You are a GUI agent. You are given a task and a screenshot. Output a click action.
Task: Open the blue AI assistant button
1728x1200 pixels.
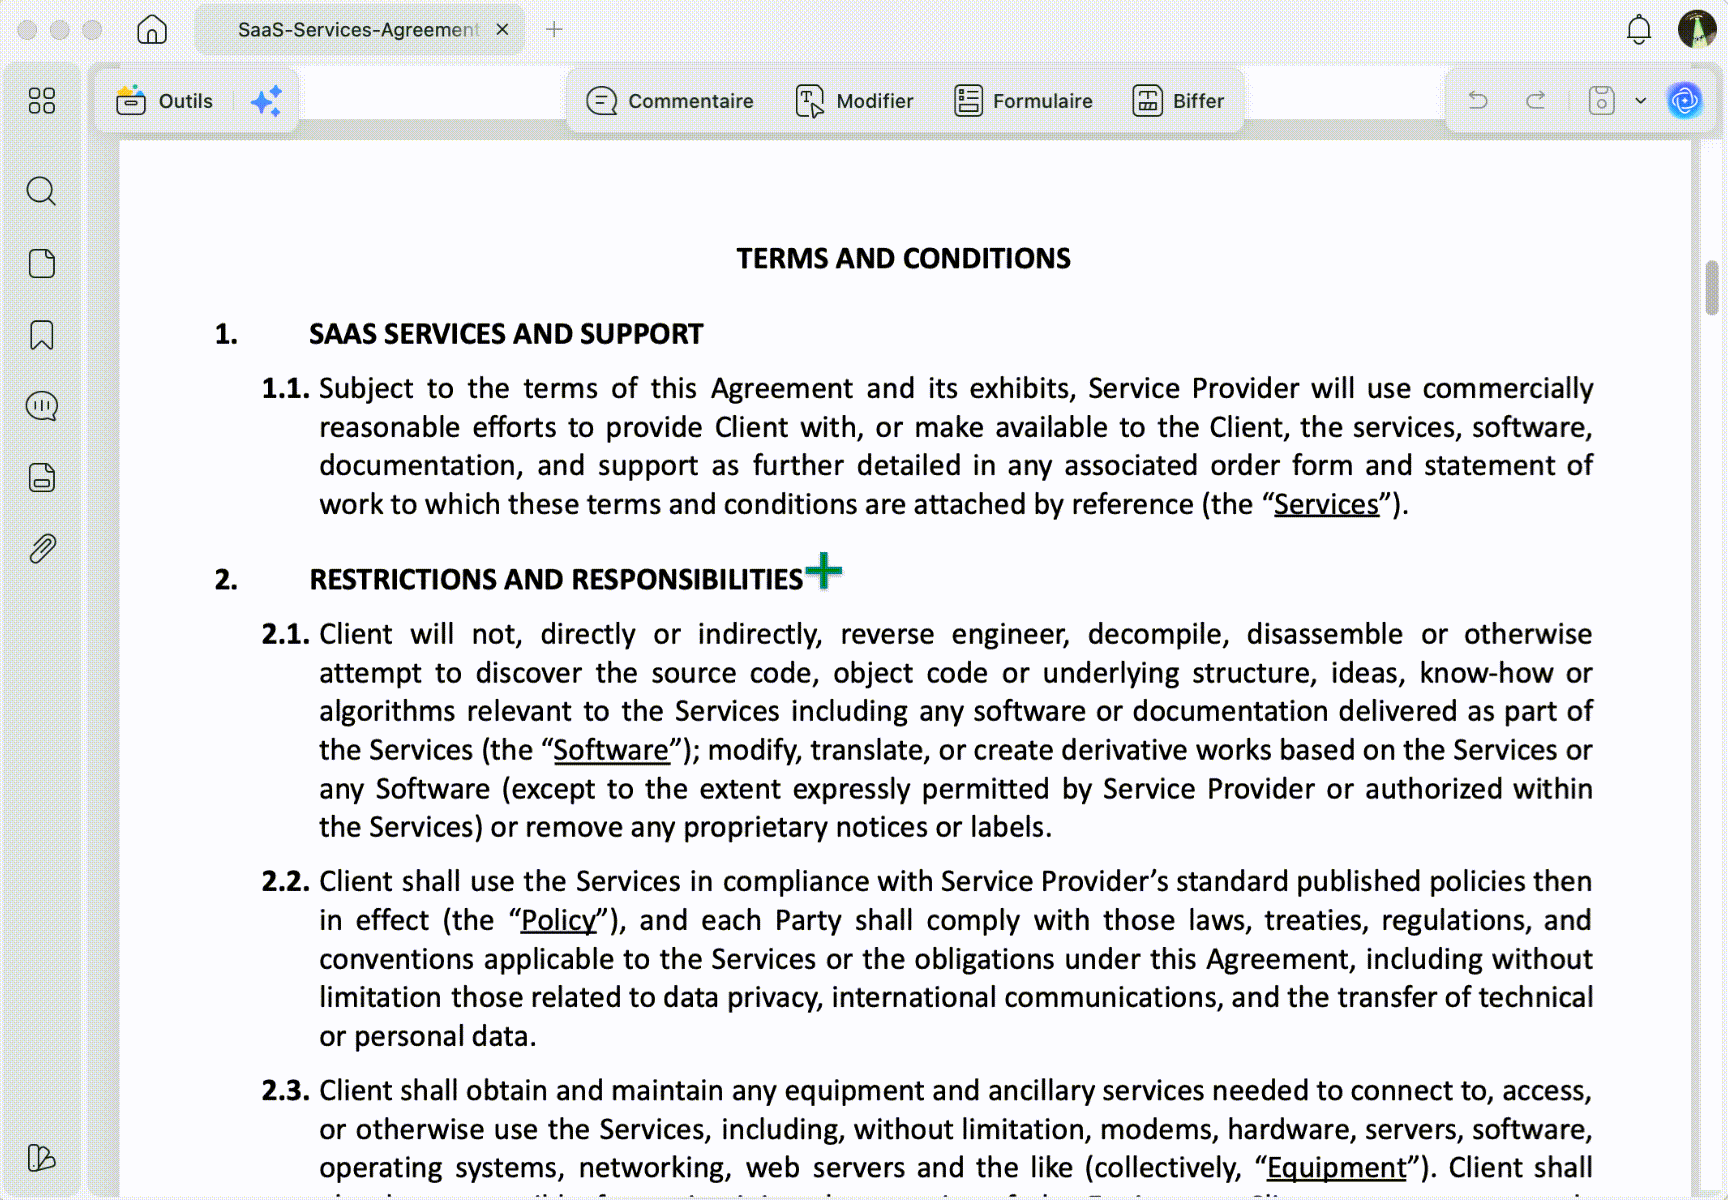click(x=1685, y=100)
